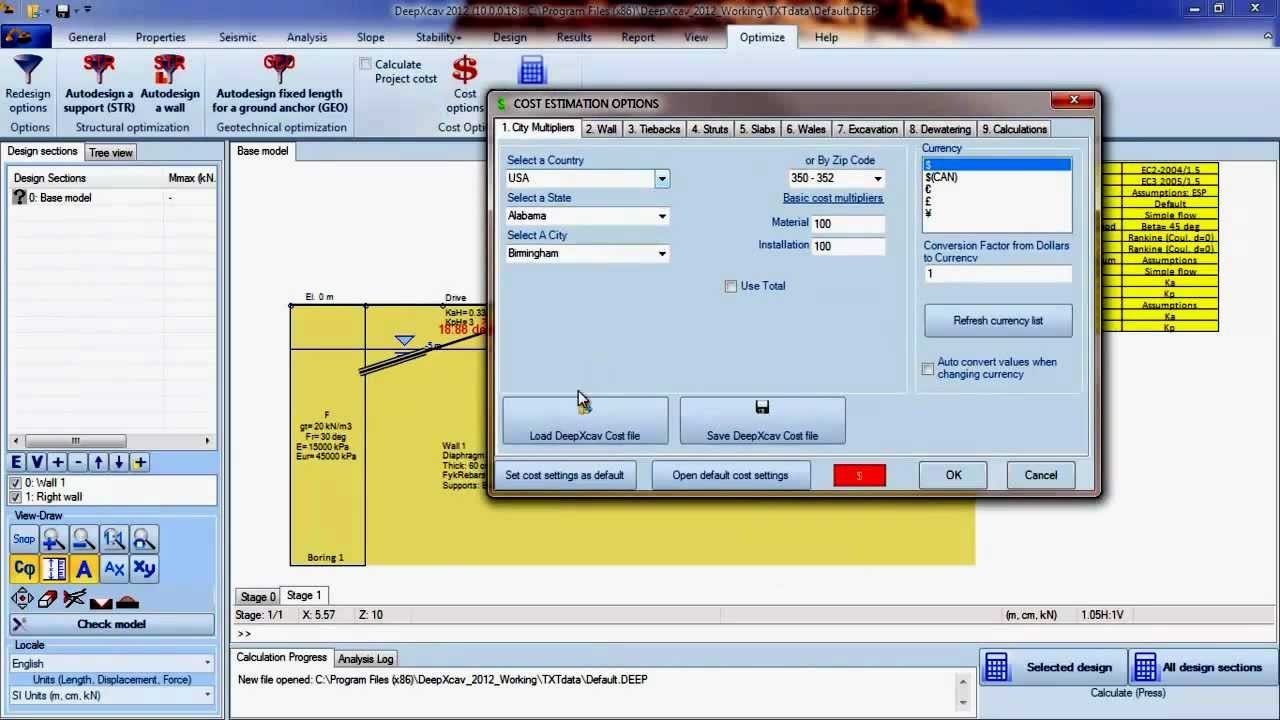
Task: Move design section up arrow
Action: [x=98, y=462]
